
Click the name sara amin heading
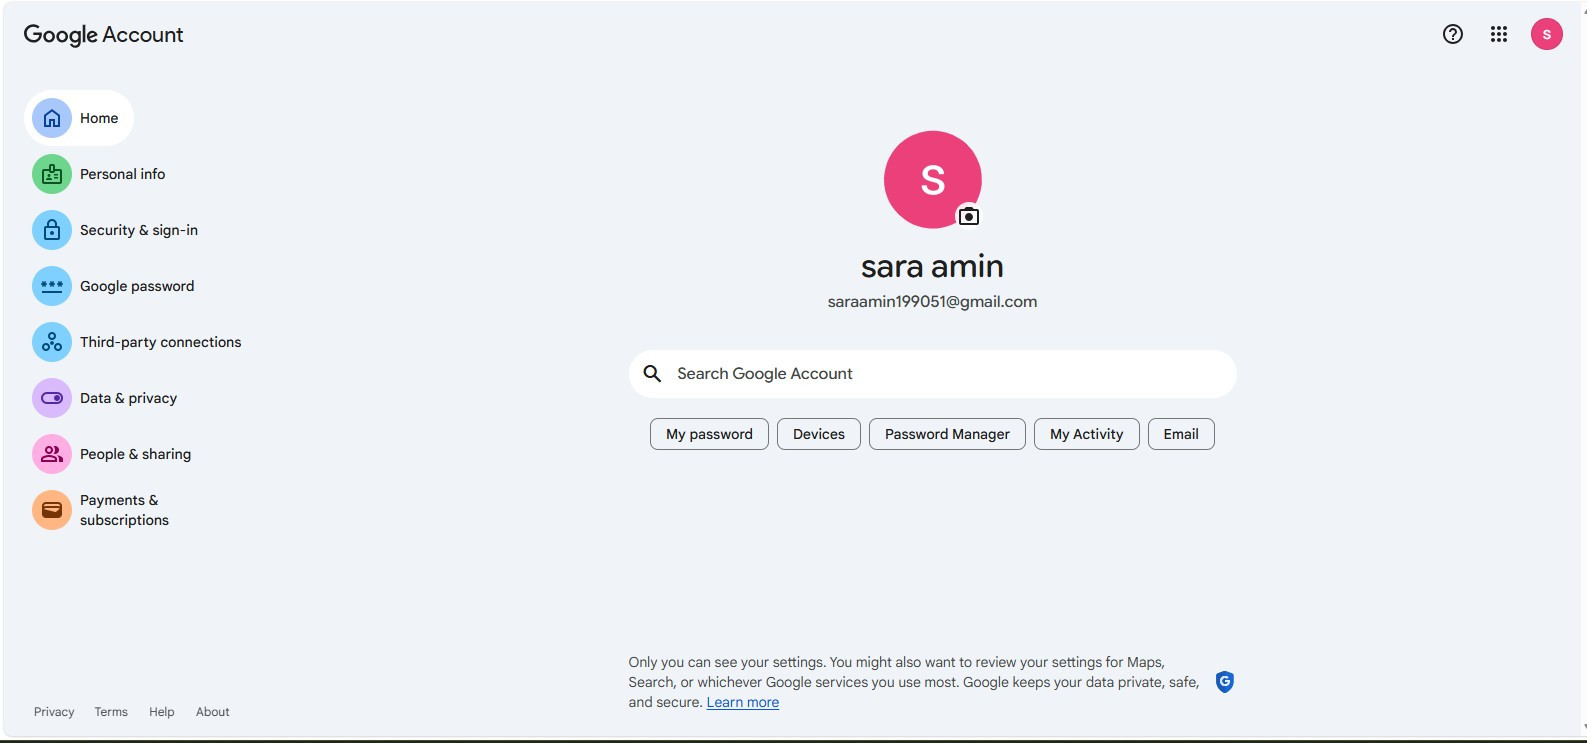point(932,266)
